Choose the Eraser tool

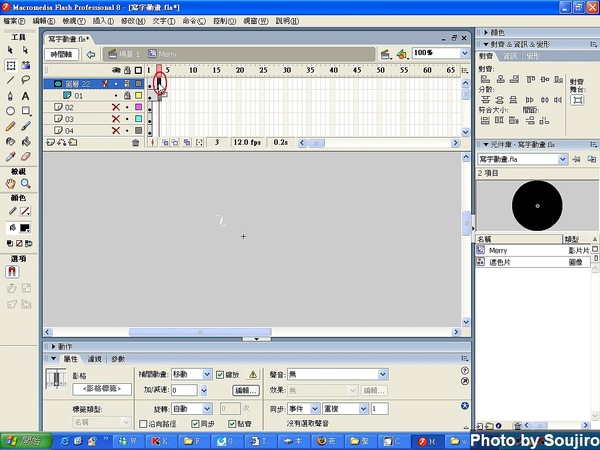(x=25, y=157)
